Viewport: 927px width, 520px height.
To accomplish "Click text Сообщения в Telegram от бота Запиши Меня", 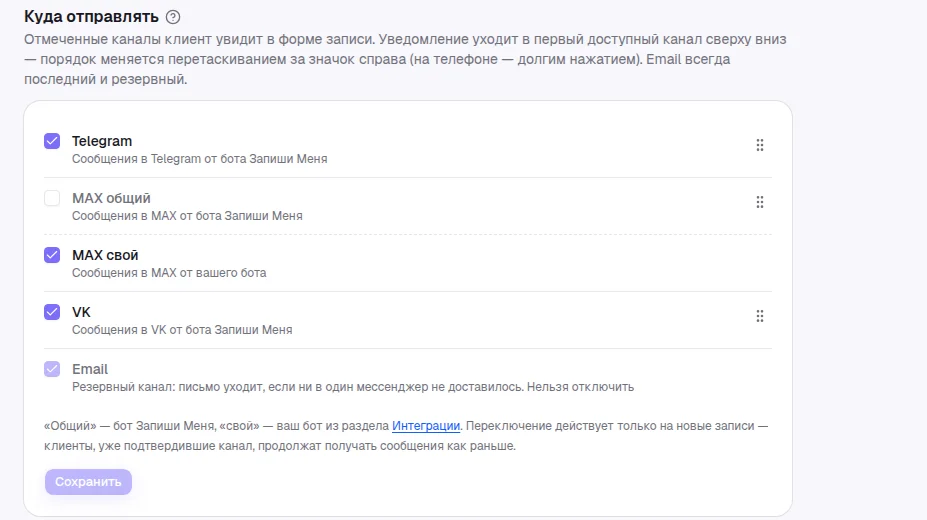I will 199,159.
